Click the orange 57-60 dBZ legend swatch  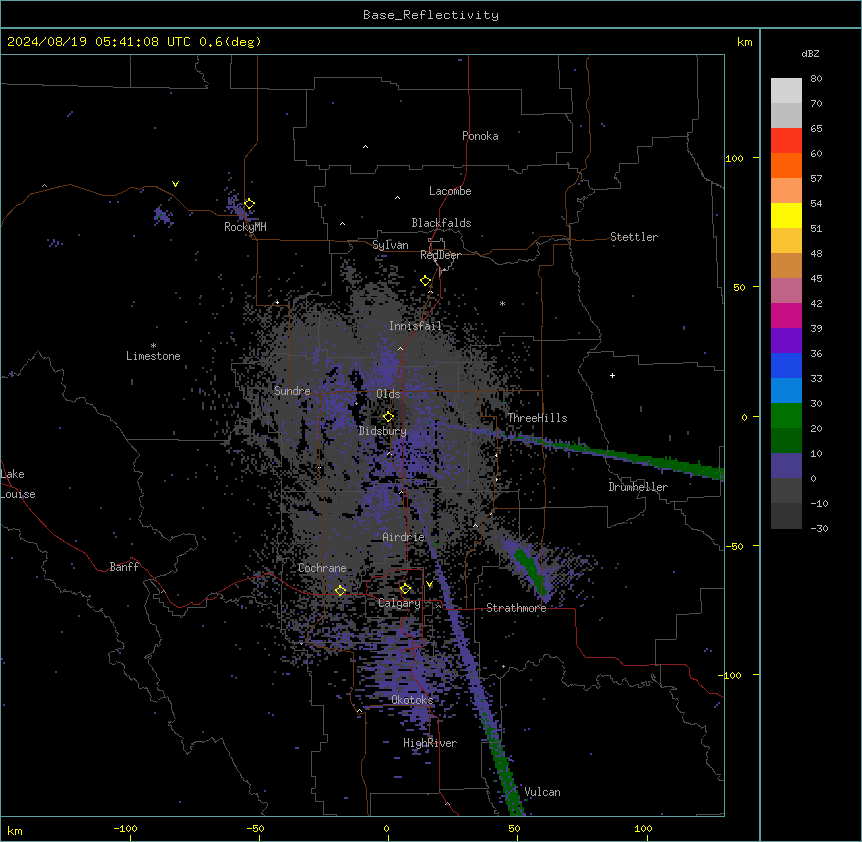[x=786, y=165]
